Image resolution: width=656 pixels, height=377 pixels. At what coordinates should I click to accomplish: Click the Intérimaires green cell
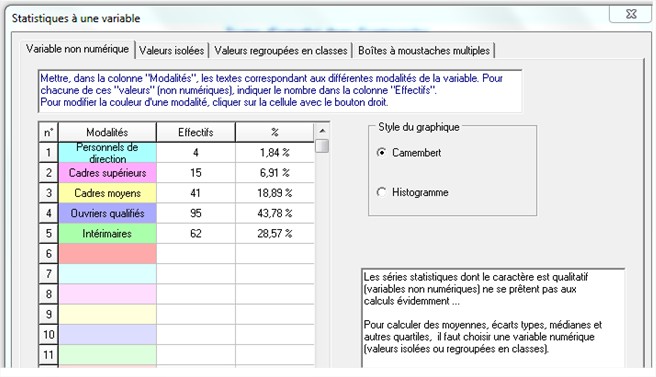click(x=108, y=233)
